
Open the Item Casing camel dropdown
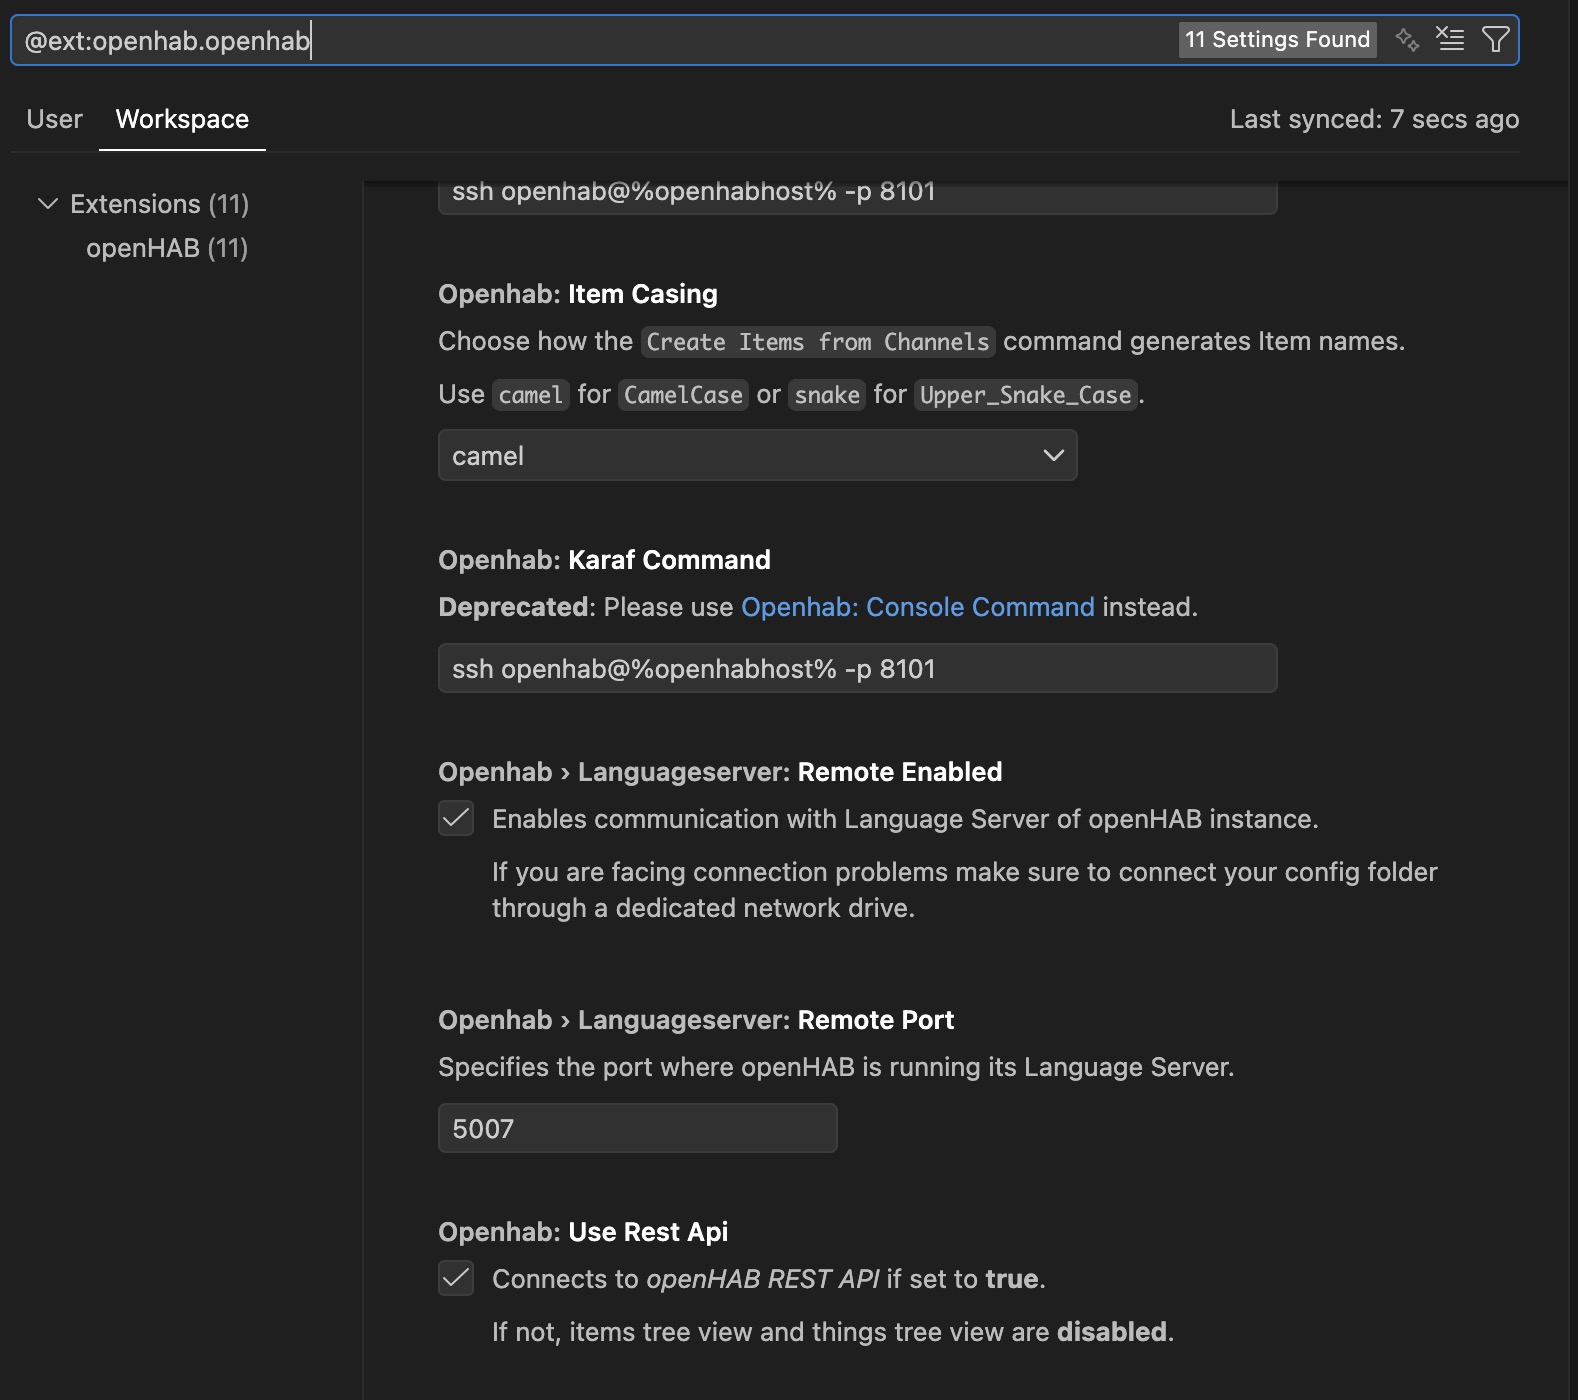(x=757, y=456)
